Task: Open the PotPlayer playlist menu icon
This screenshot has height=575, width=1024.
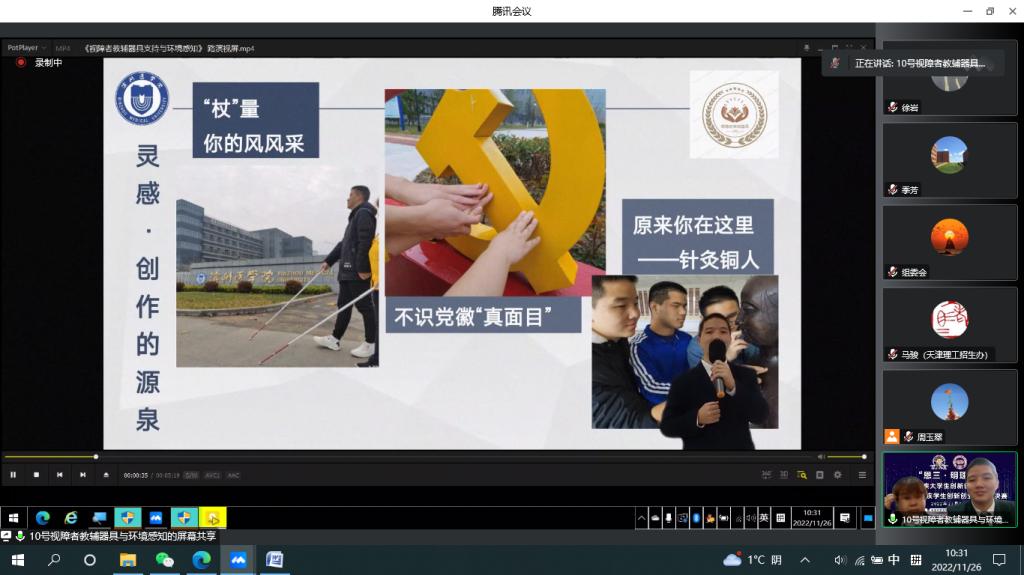Action: (x=862, y=475)
